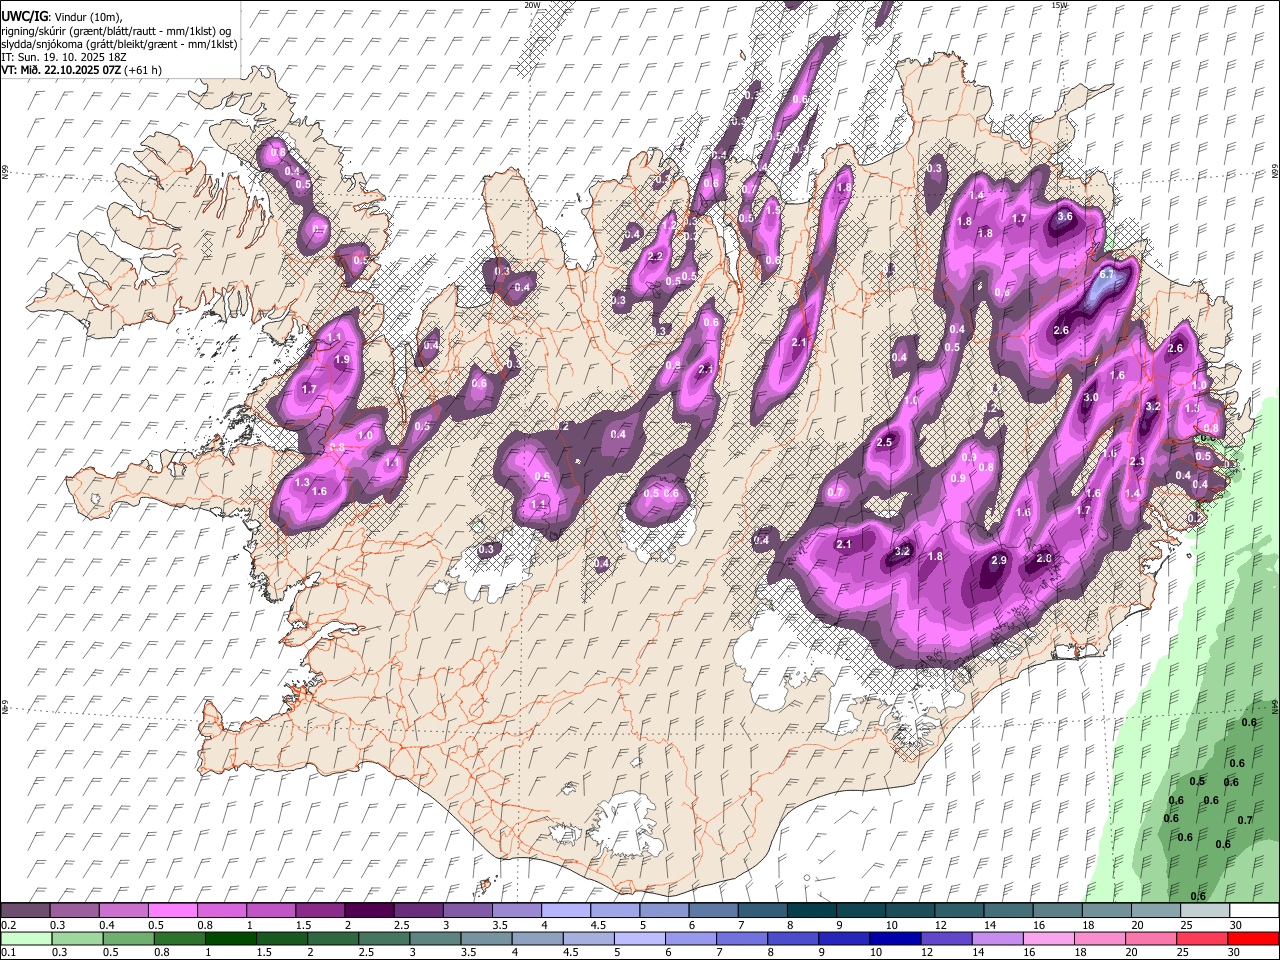Click the 'IT: Sun. 19. 10. 2025 18Z' line

[x=63, y=57]
